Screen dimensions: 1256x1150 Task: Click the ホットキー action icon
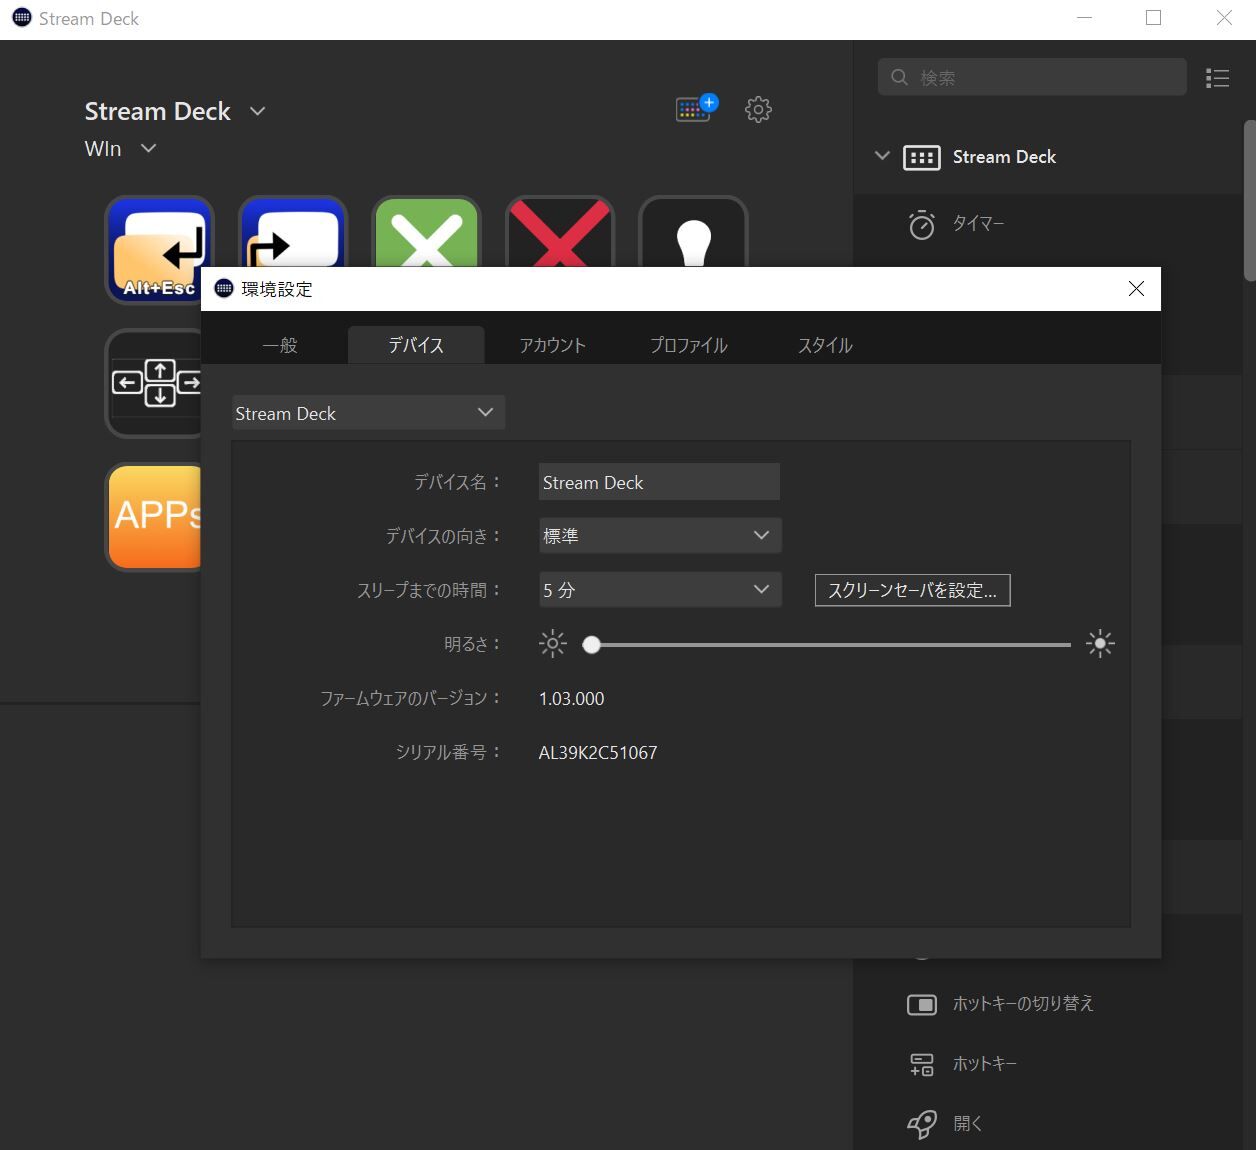(x=922, y=1064)
